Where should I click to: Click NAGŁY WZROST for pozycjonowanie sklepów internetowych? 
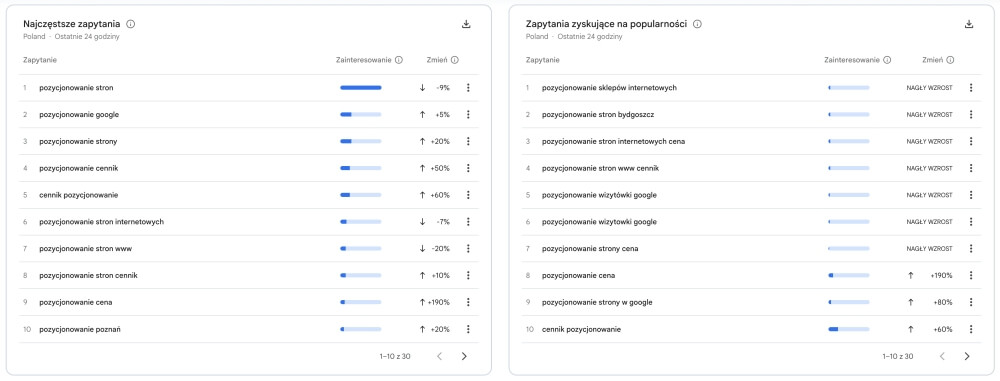(929, 88)
